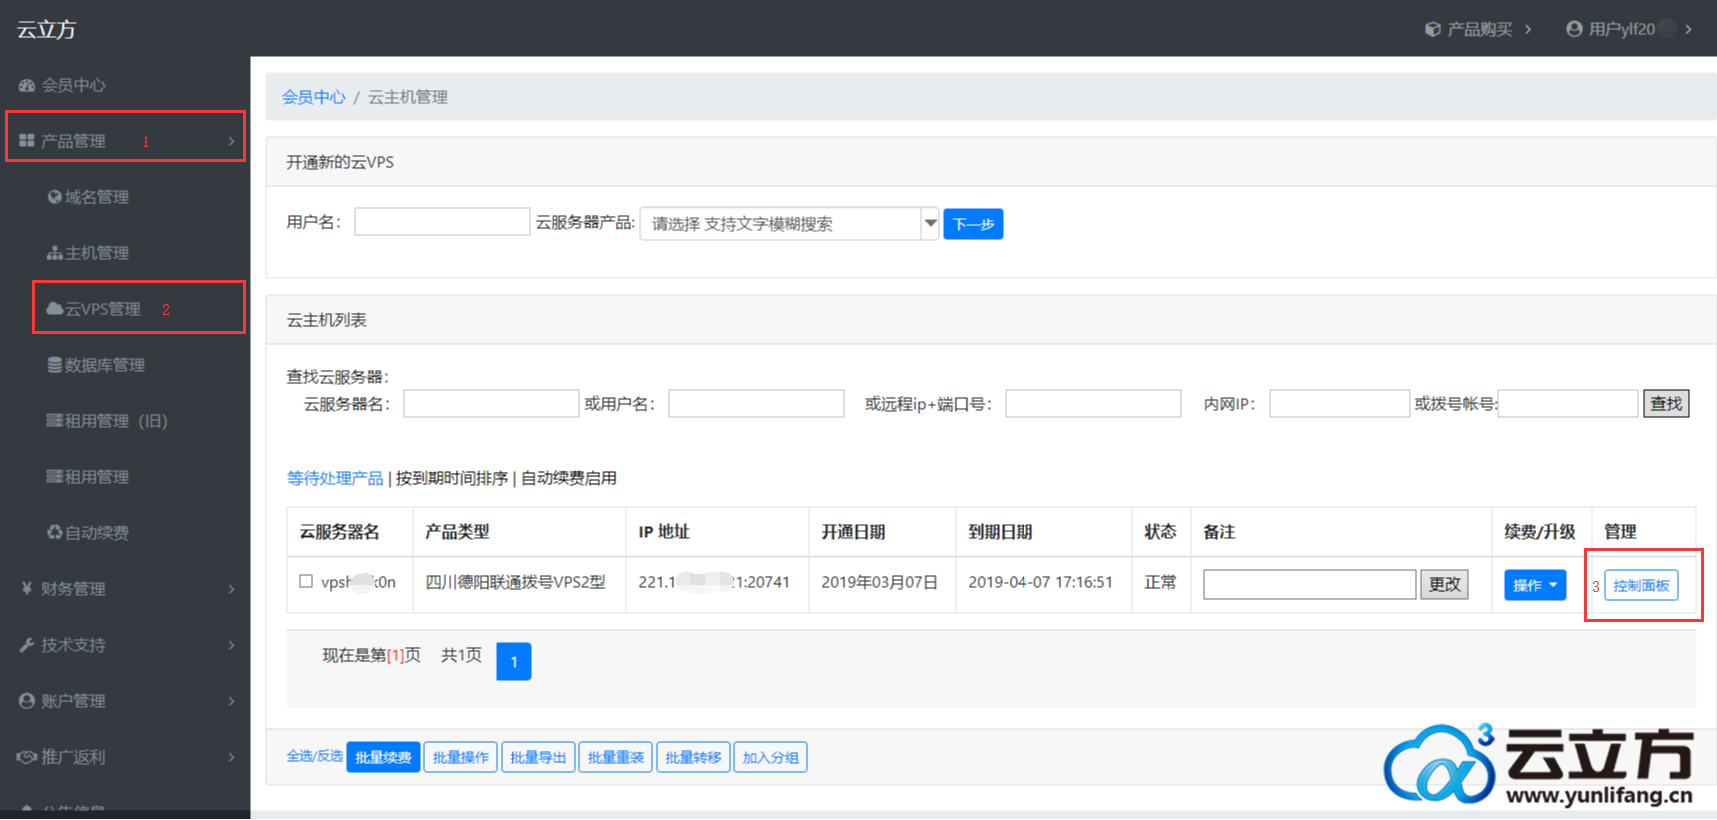Click the 租用管理 (旧) server icon

point(55,421)
